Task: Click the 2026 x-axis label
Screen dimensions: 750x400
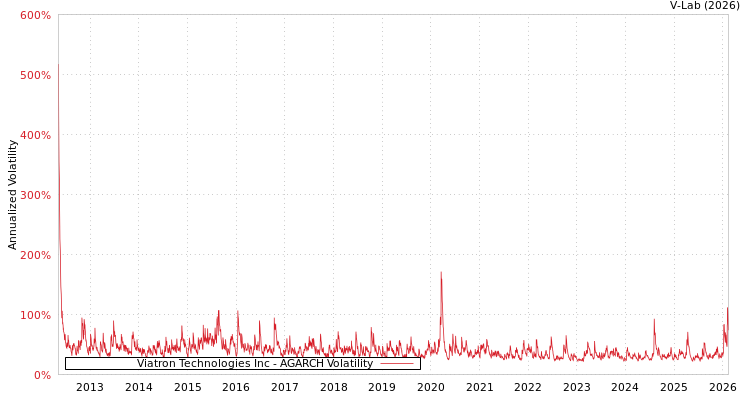Action: [722, 387]
